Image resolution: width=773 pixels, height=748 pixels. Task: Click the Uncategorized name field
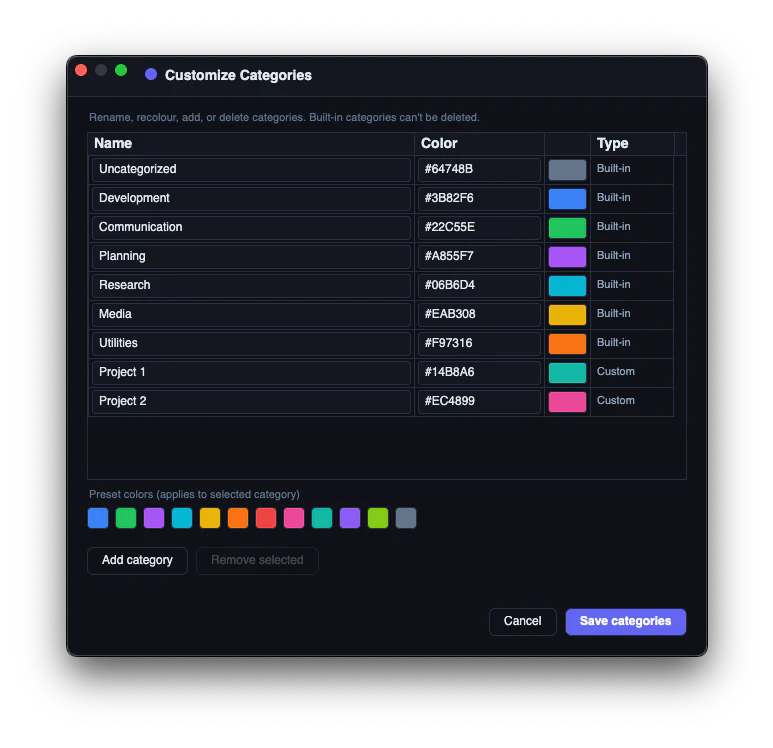(x=251, y=170)
